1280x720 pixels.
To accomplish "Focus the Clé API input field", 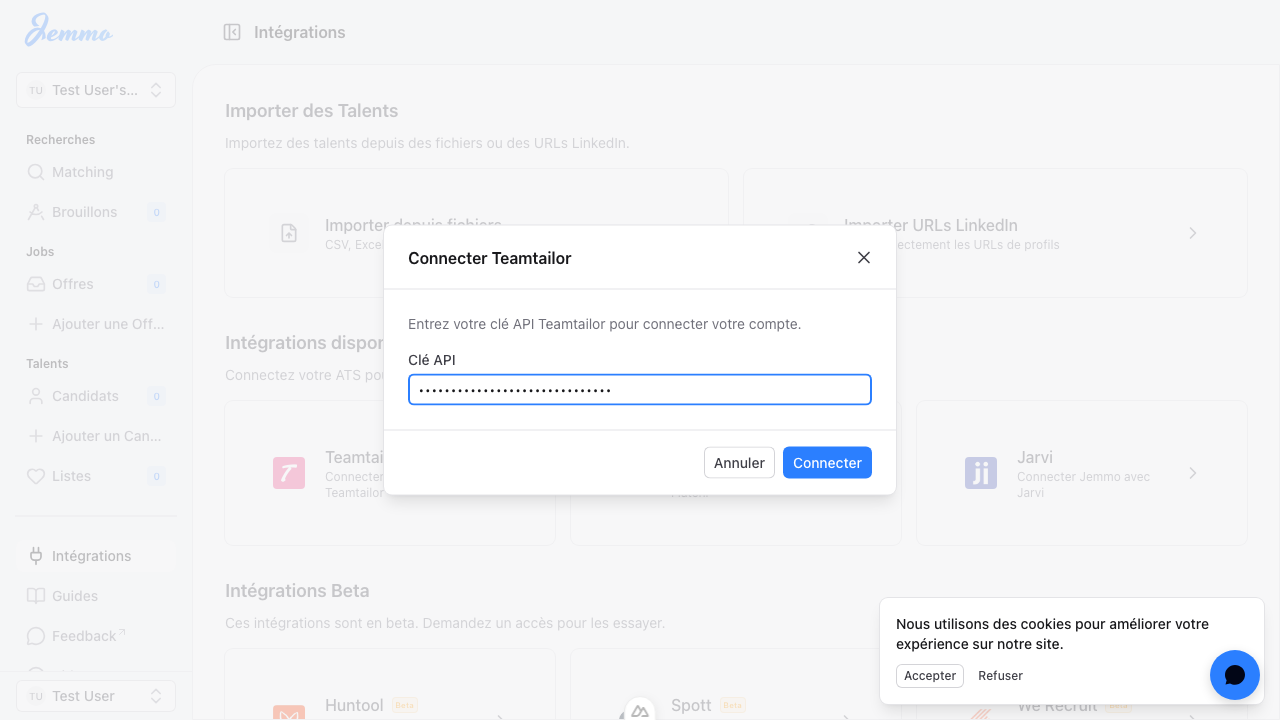I will 640,390.
